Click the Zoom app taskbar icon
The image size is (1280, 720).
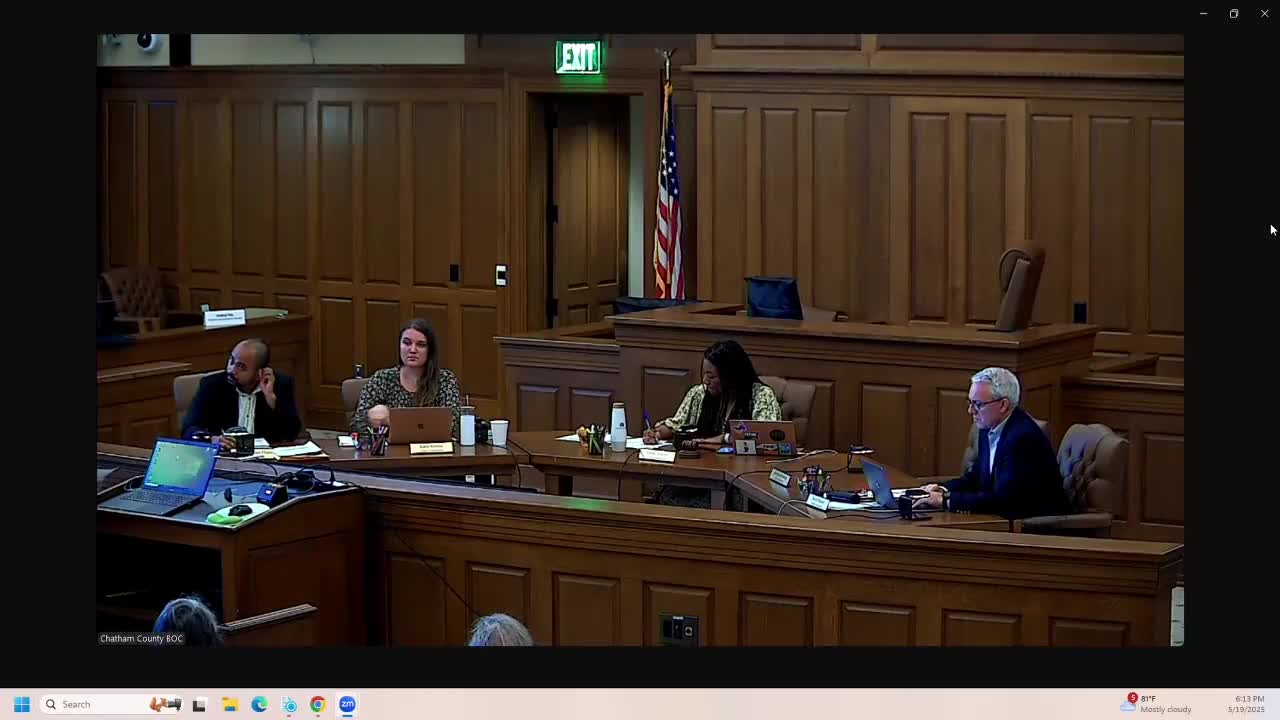[x=347, y=705]
